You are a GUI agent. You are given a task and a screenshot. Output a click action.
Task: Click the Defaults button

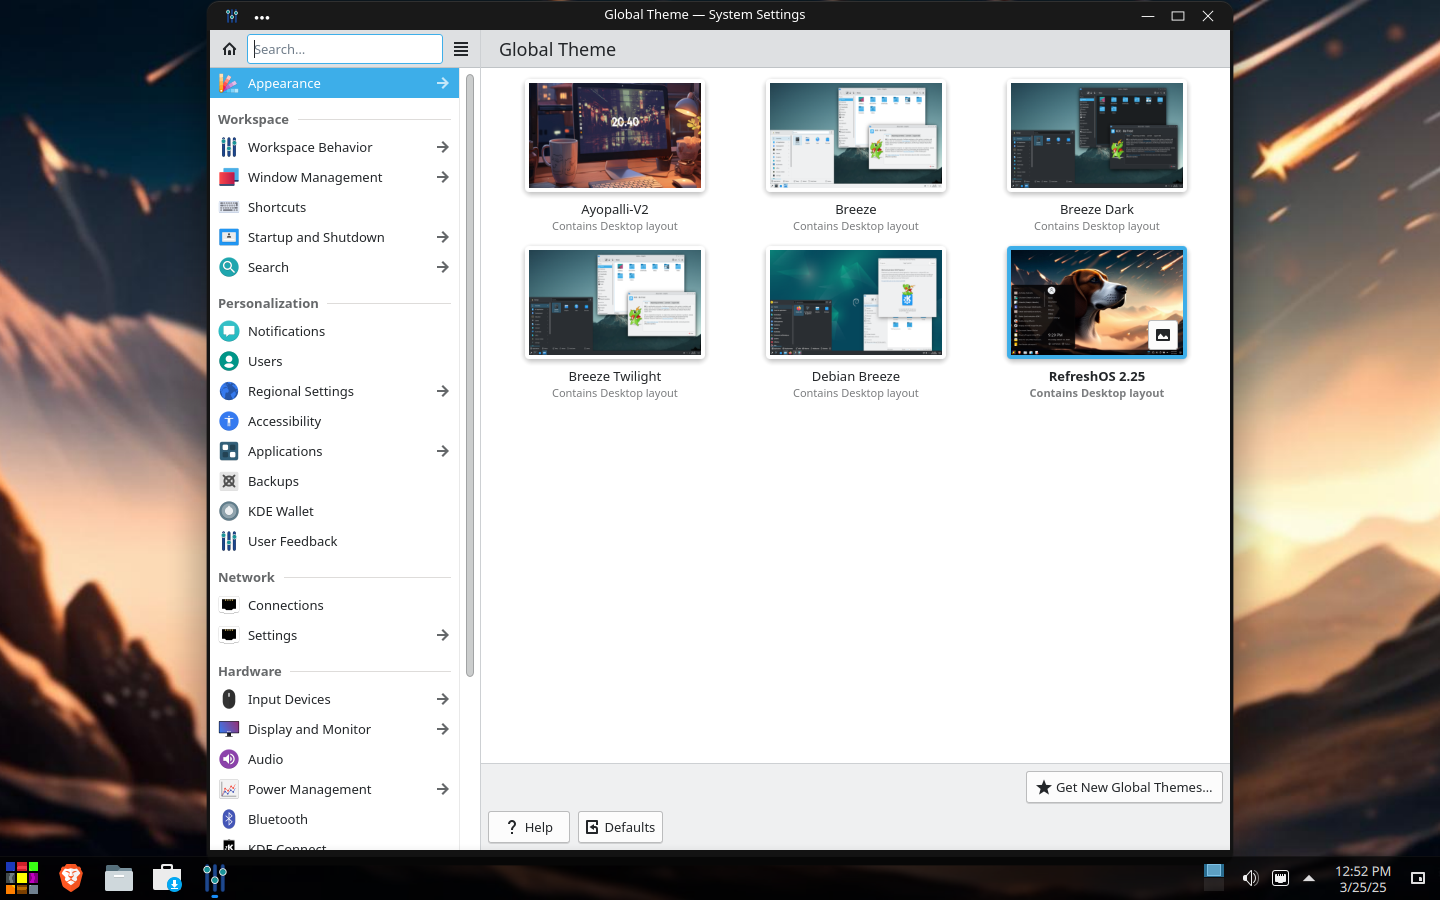point(620,827)
